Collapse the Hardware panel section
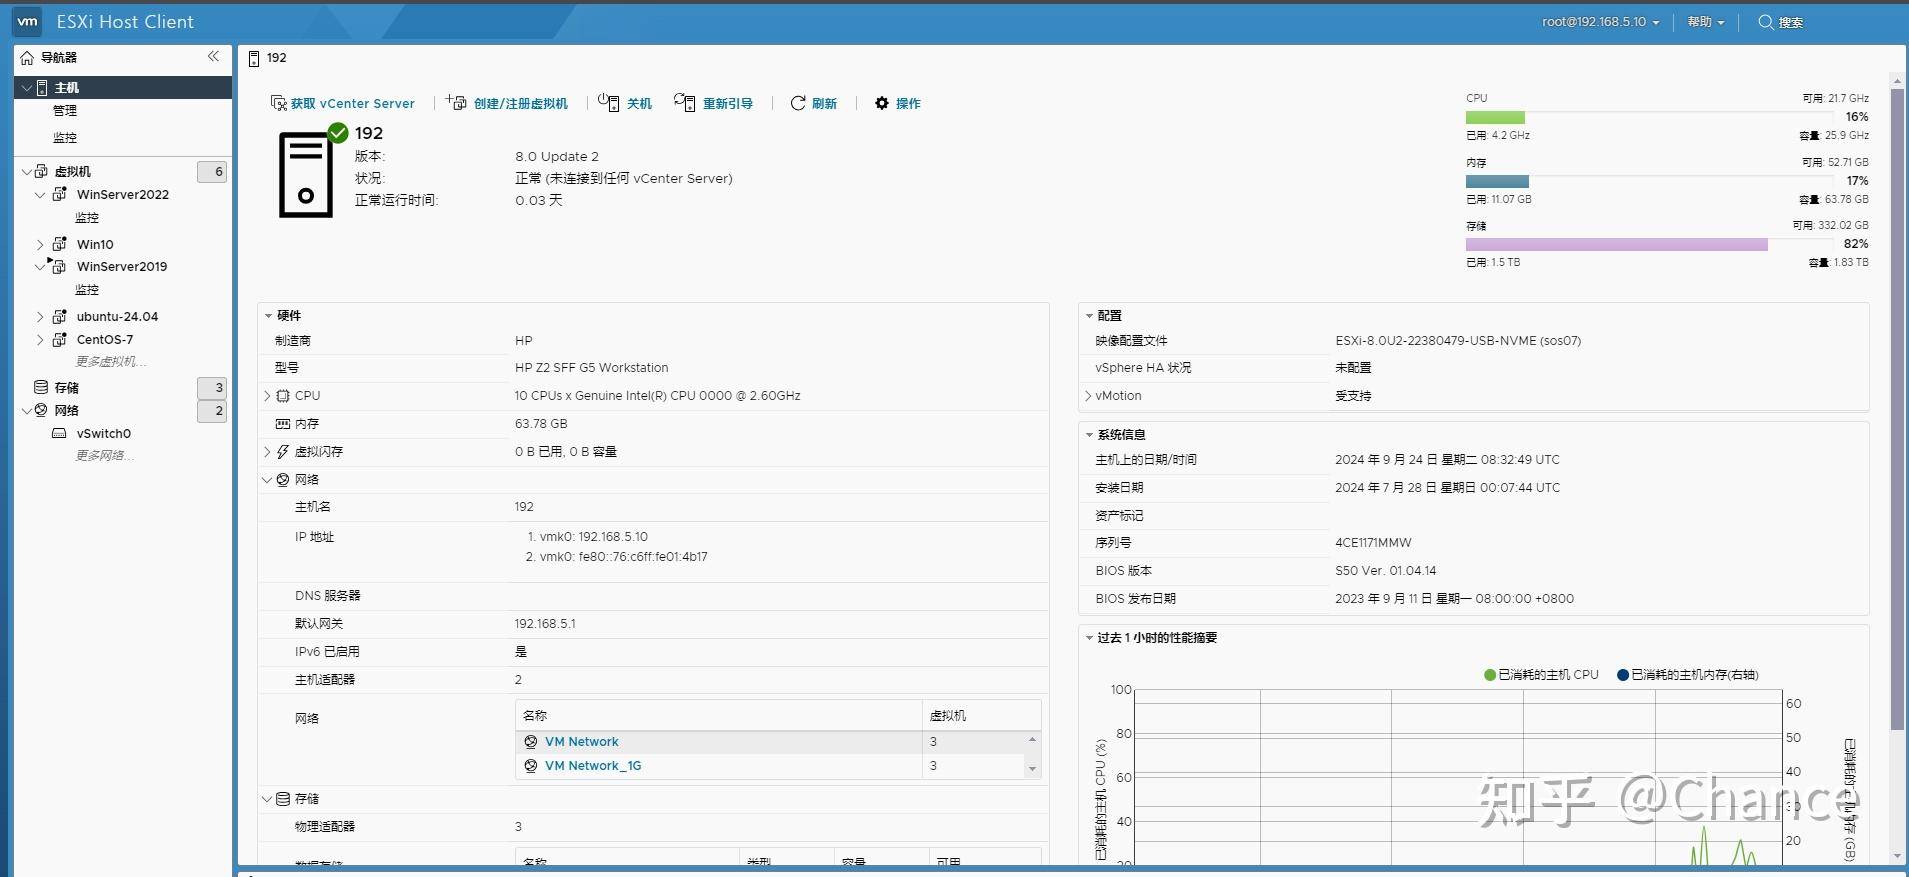Screen dimensions: 1909x877 pyautogui.click(x=268, y=316)
